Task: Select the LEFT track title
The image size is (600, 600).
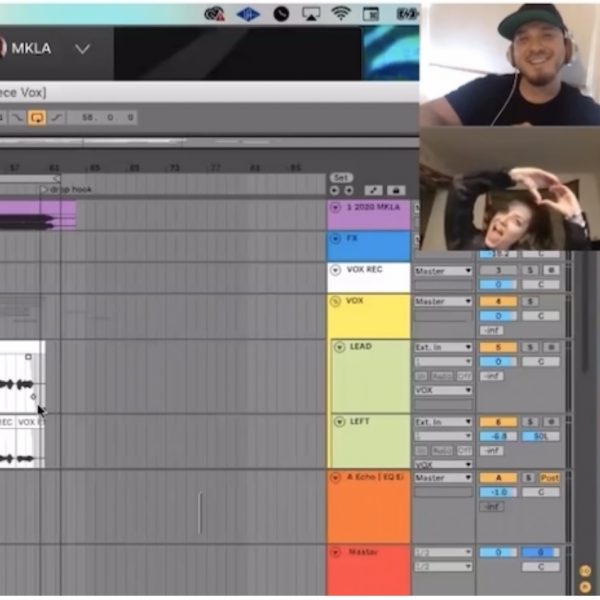Action: (x=359, y=421)
